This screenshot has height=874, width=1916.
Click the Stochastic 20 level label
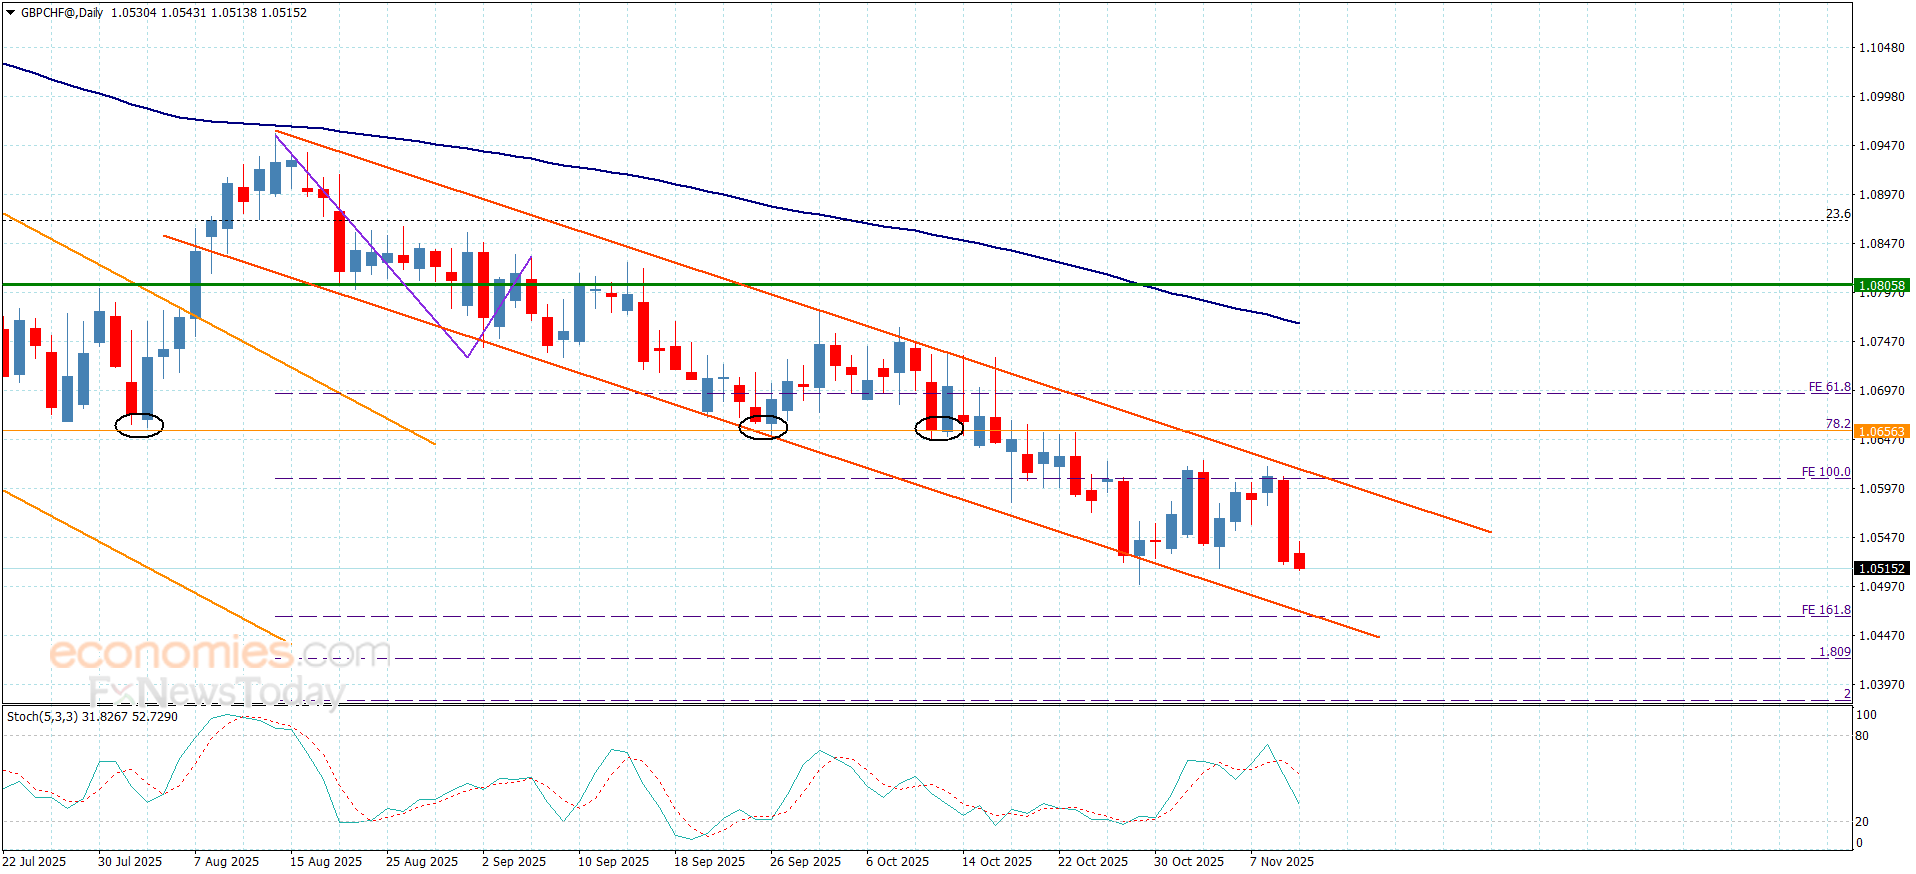click(1862, 822)
